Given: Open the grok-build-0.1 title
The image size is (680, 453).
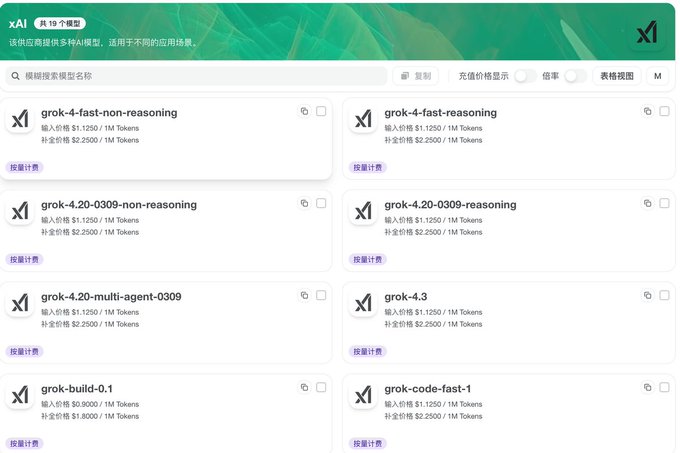Looking at the screenshot, I should (x=77, y=388).
